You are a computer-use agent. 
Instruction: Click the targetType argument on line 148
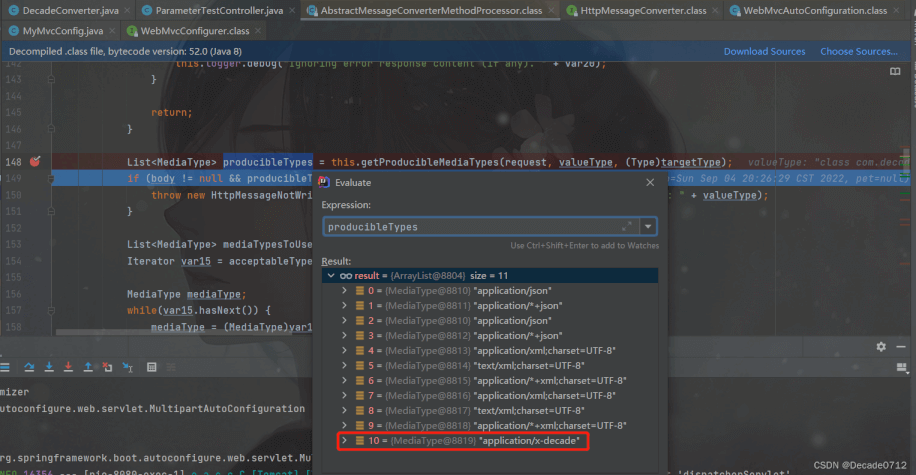[x=691, y=162]
